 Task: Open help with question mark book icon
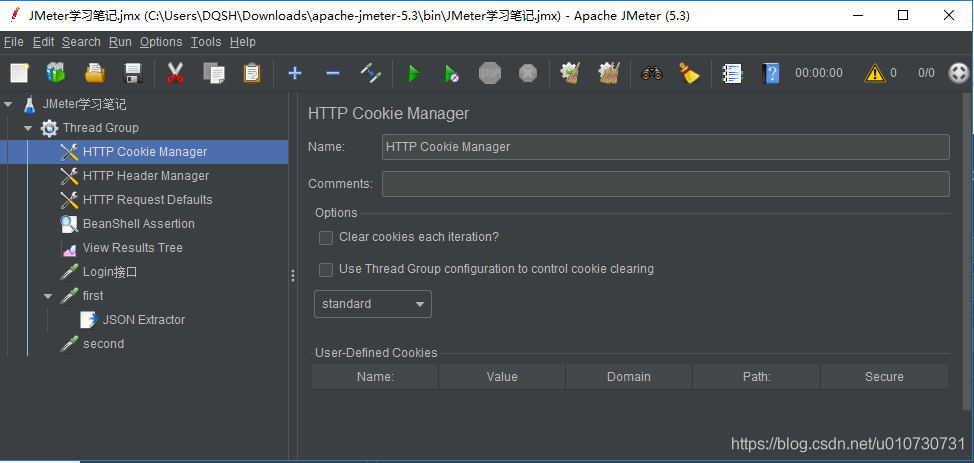[770, 73]
